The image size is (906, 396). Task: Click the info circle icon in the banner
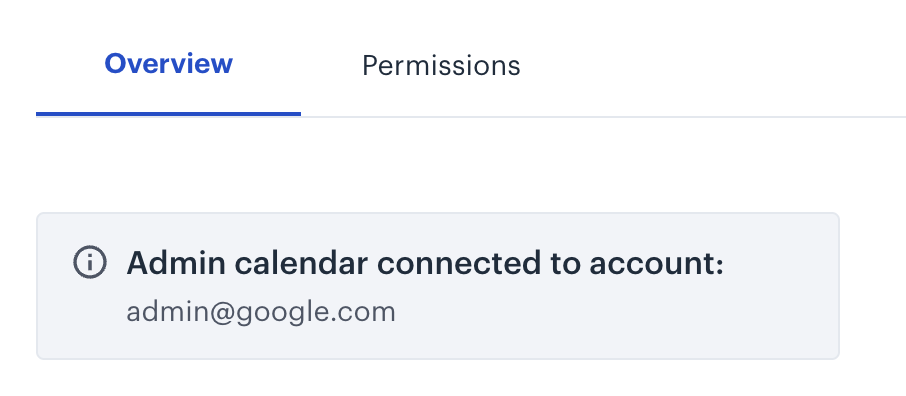(90, 262)
